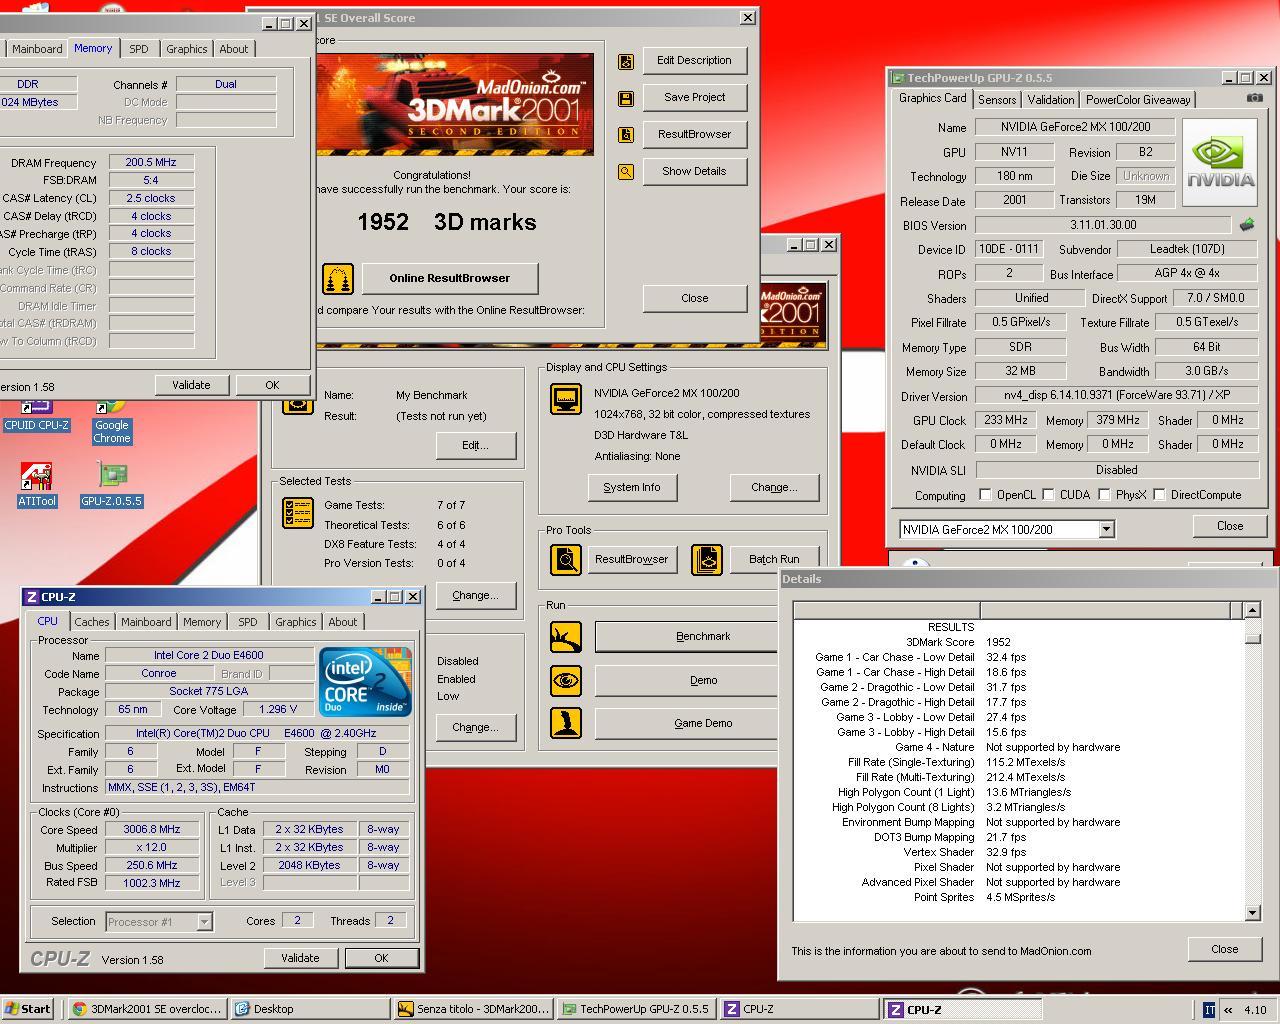The height and width of the screenshot is (1024, 1280).
Task: Enable the PhysX checkbox in GPU-Z
Action: (1104, 495)
